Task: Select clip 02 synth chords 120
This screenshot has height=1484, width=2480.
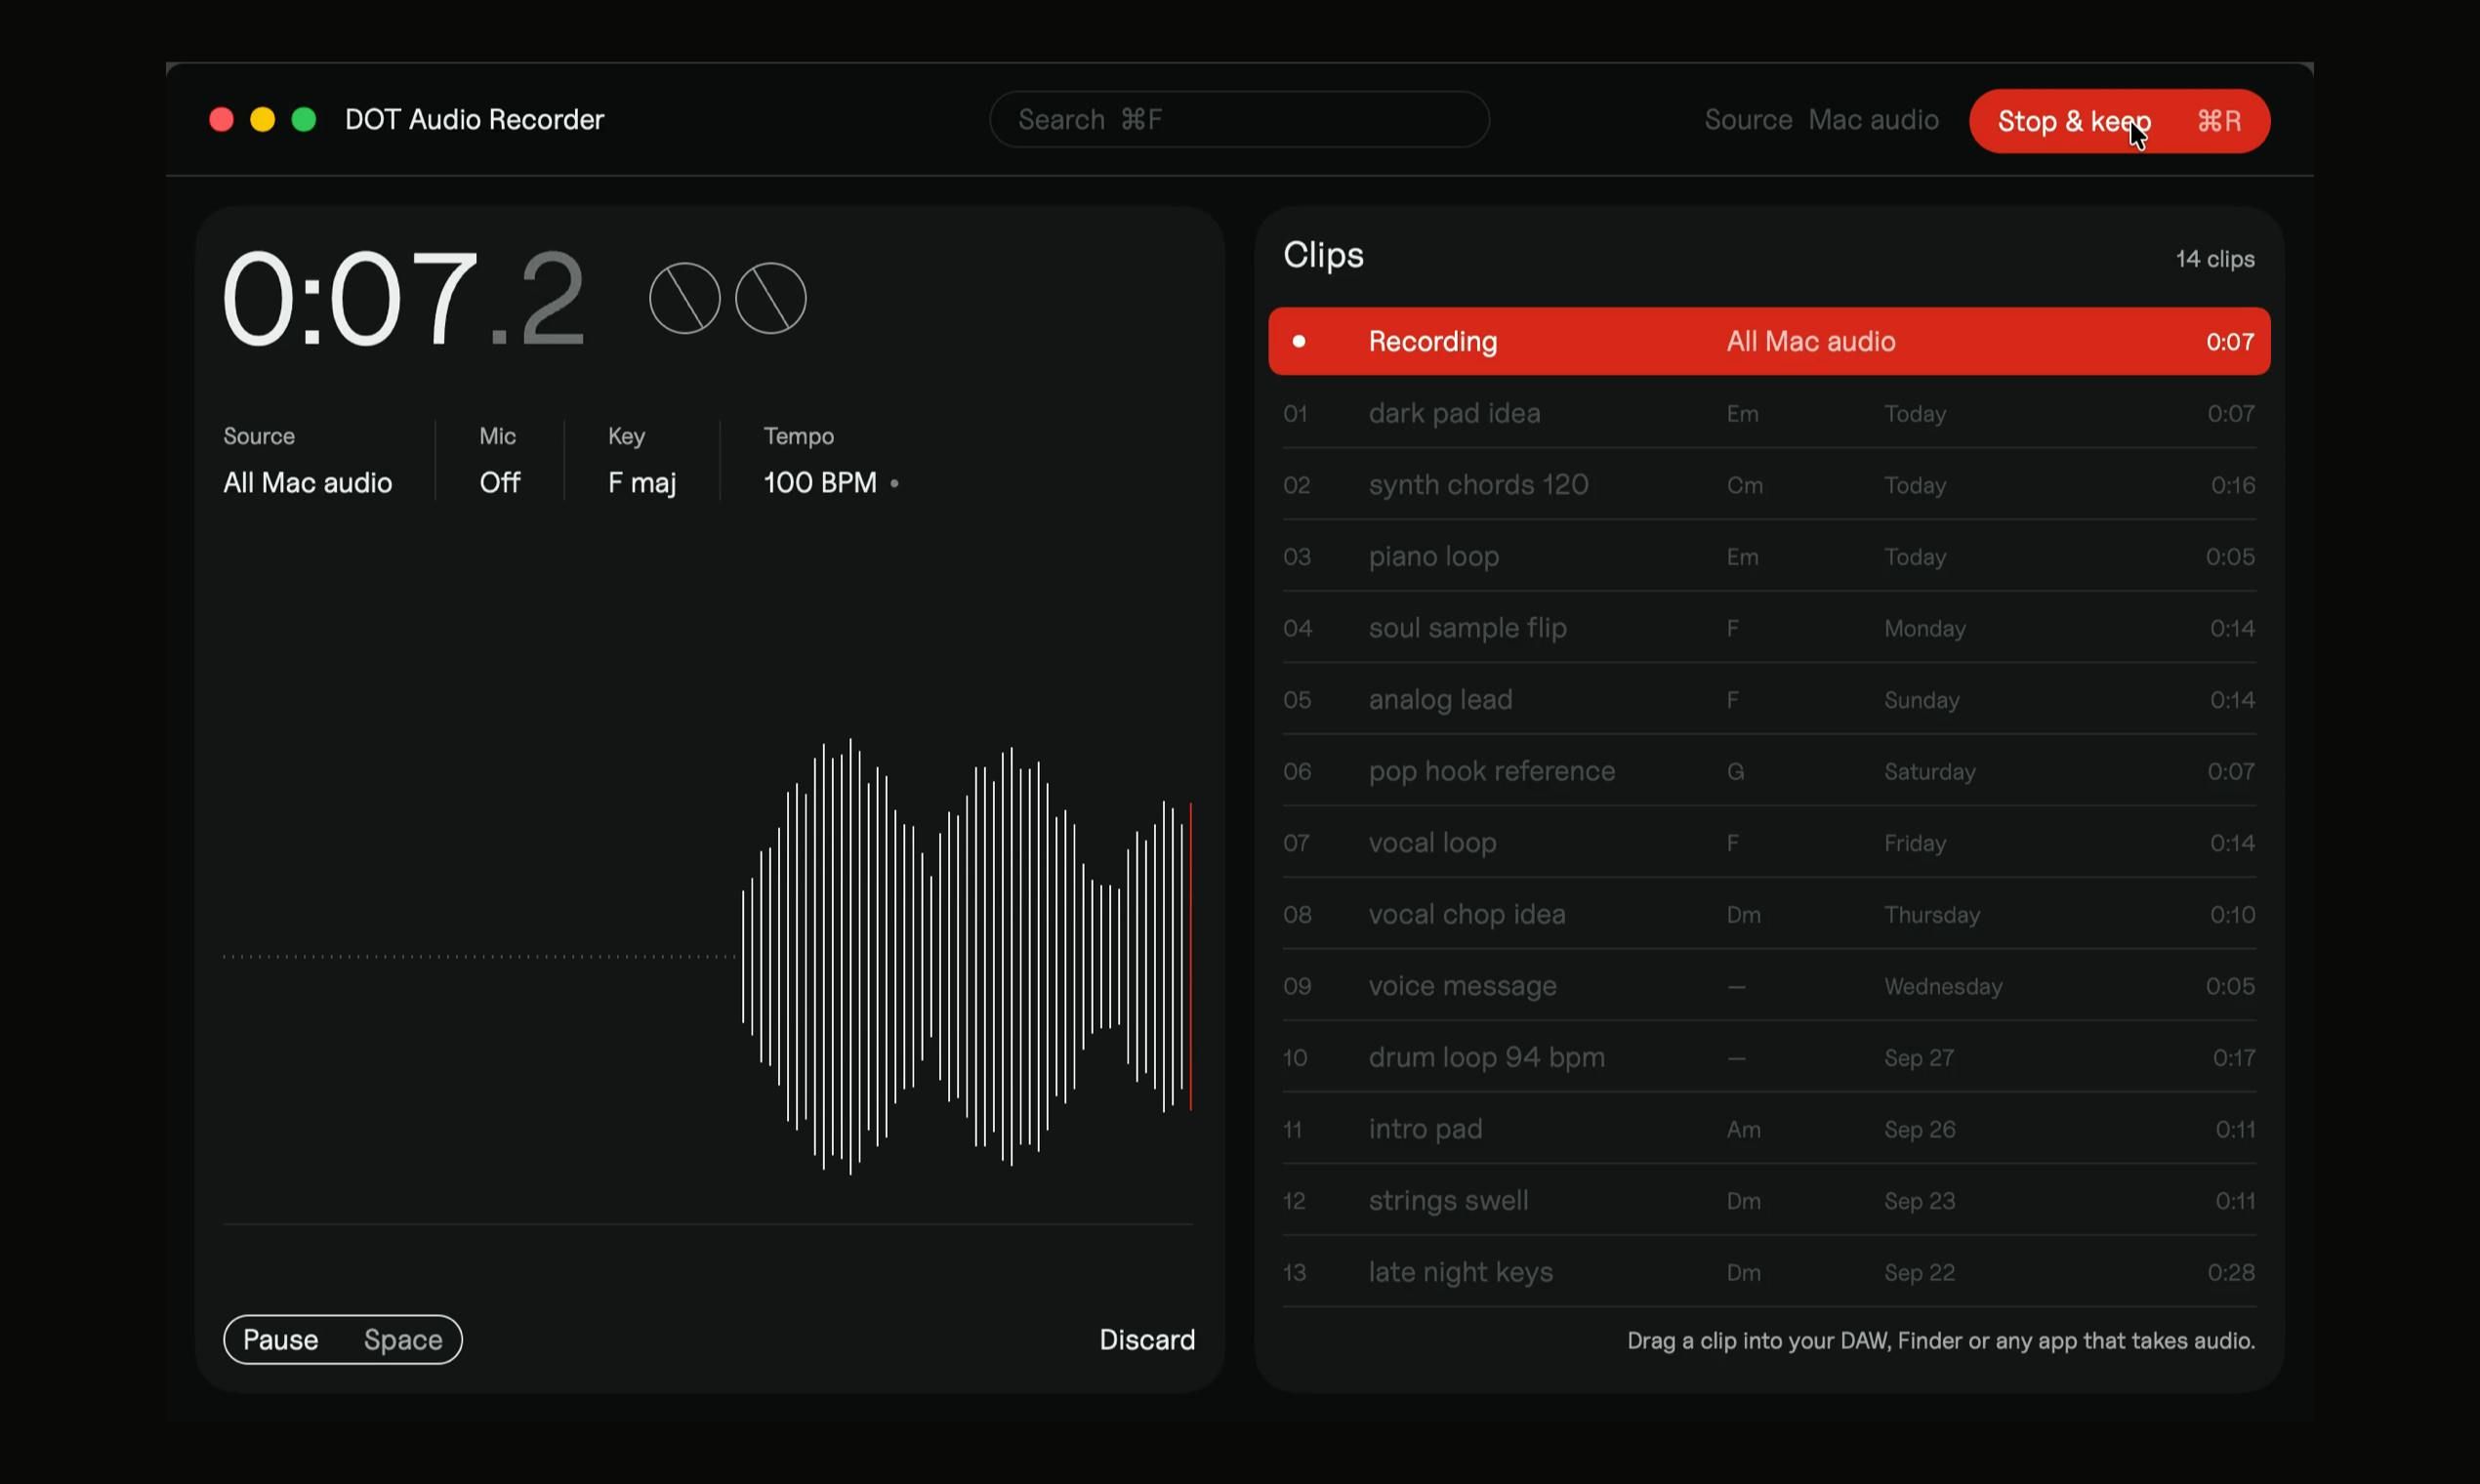Action: (x=1769, y=485)
